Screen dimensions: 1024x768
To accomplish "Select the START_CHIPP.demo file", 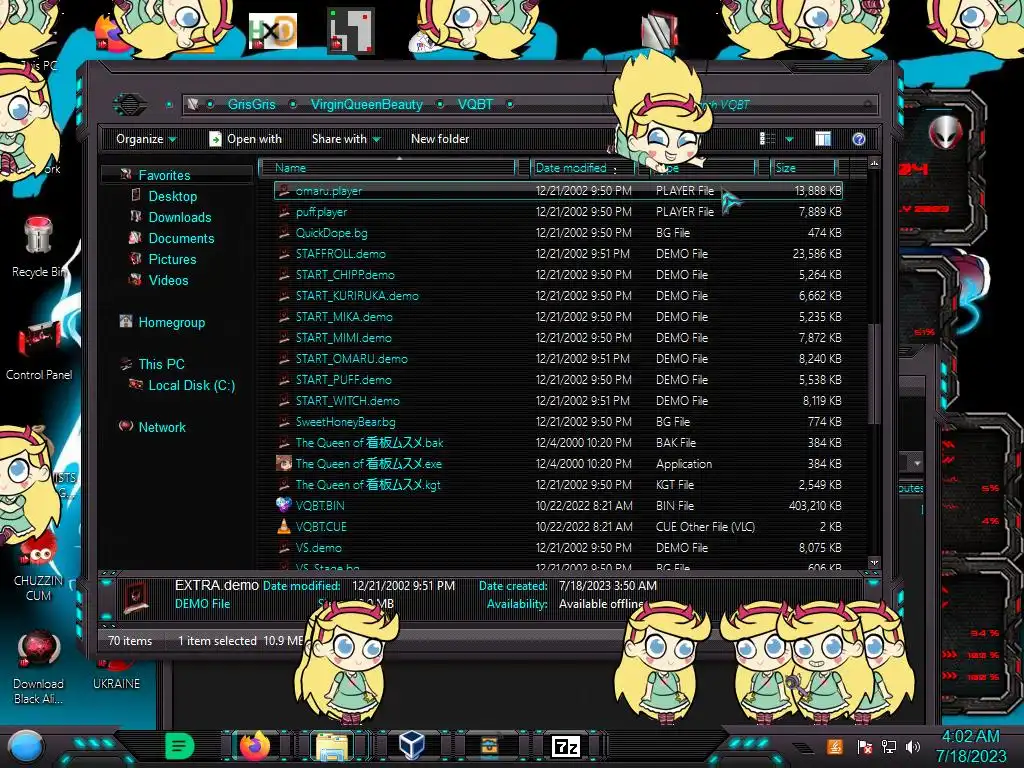I will click(558, 274).
